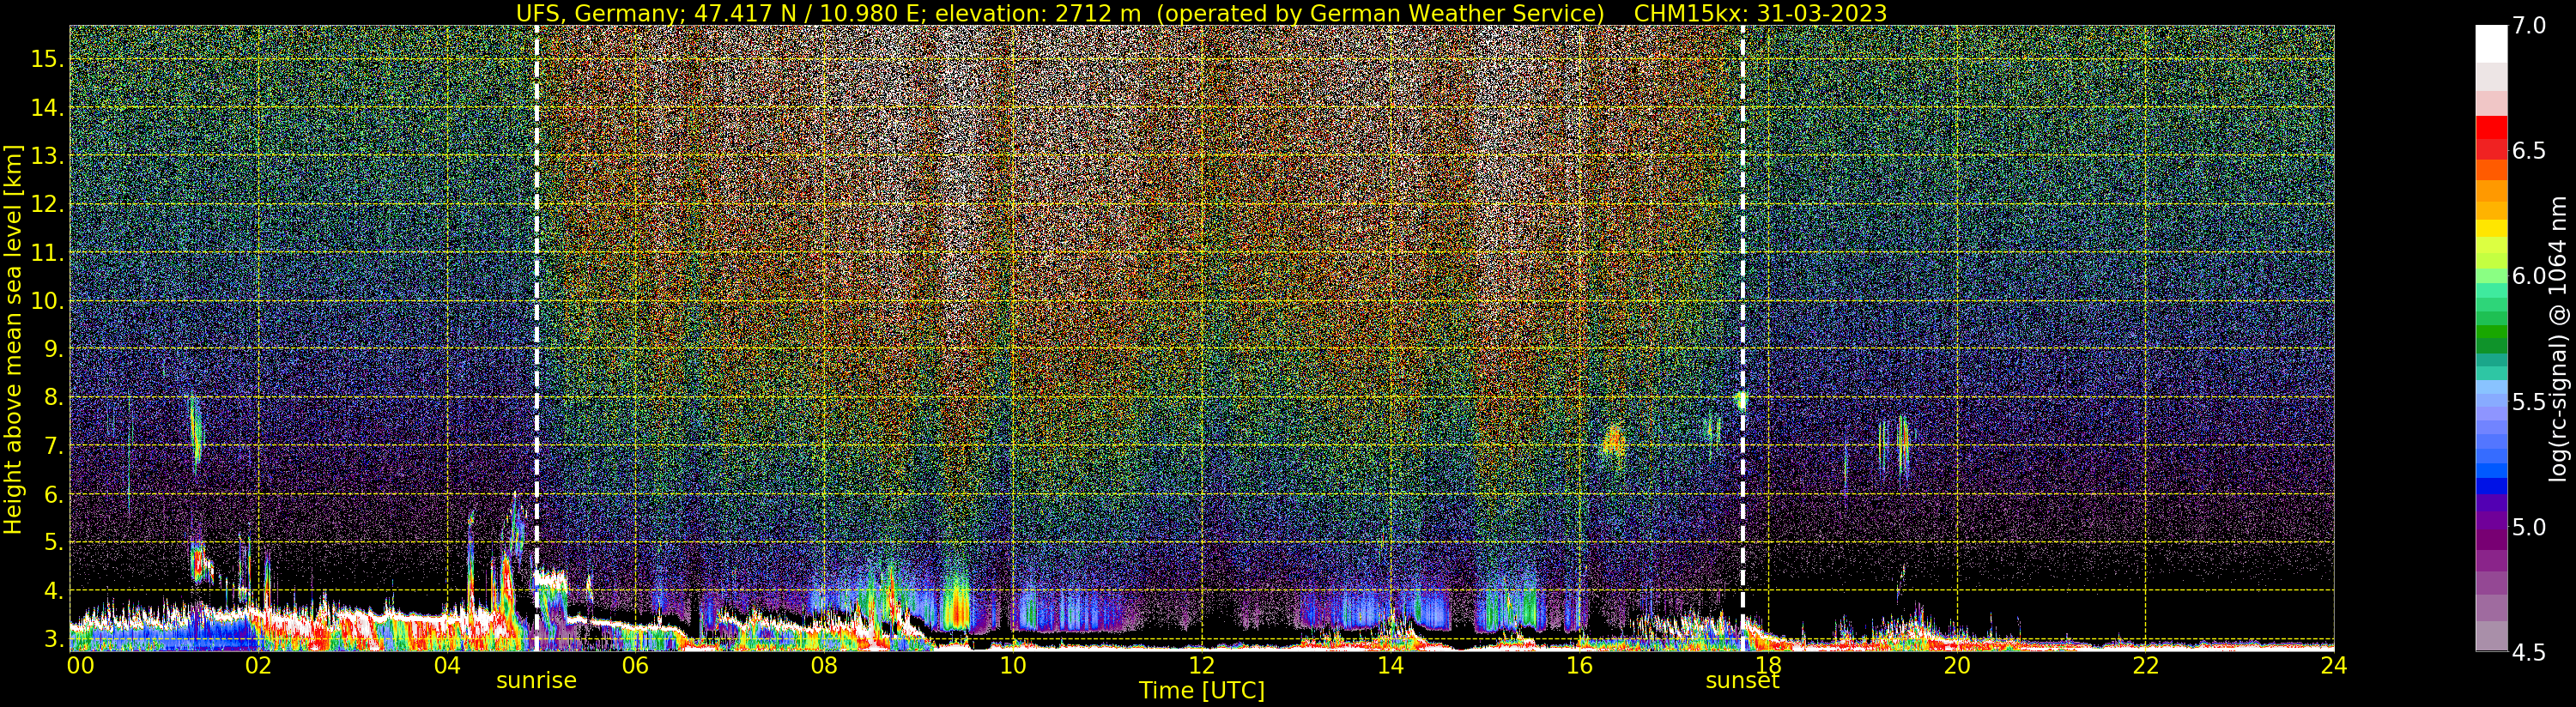
Task: Click the 12 time axis tick label
Action: [1201, 665]
